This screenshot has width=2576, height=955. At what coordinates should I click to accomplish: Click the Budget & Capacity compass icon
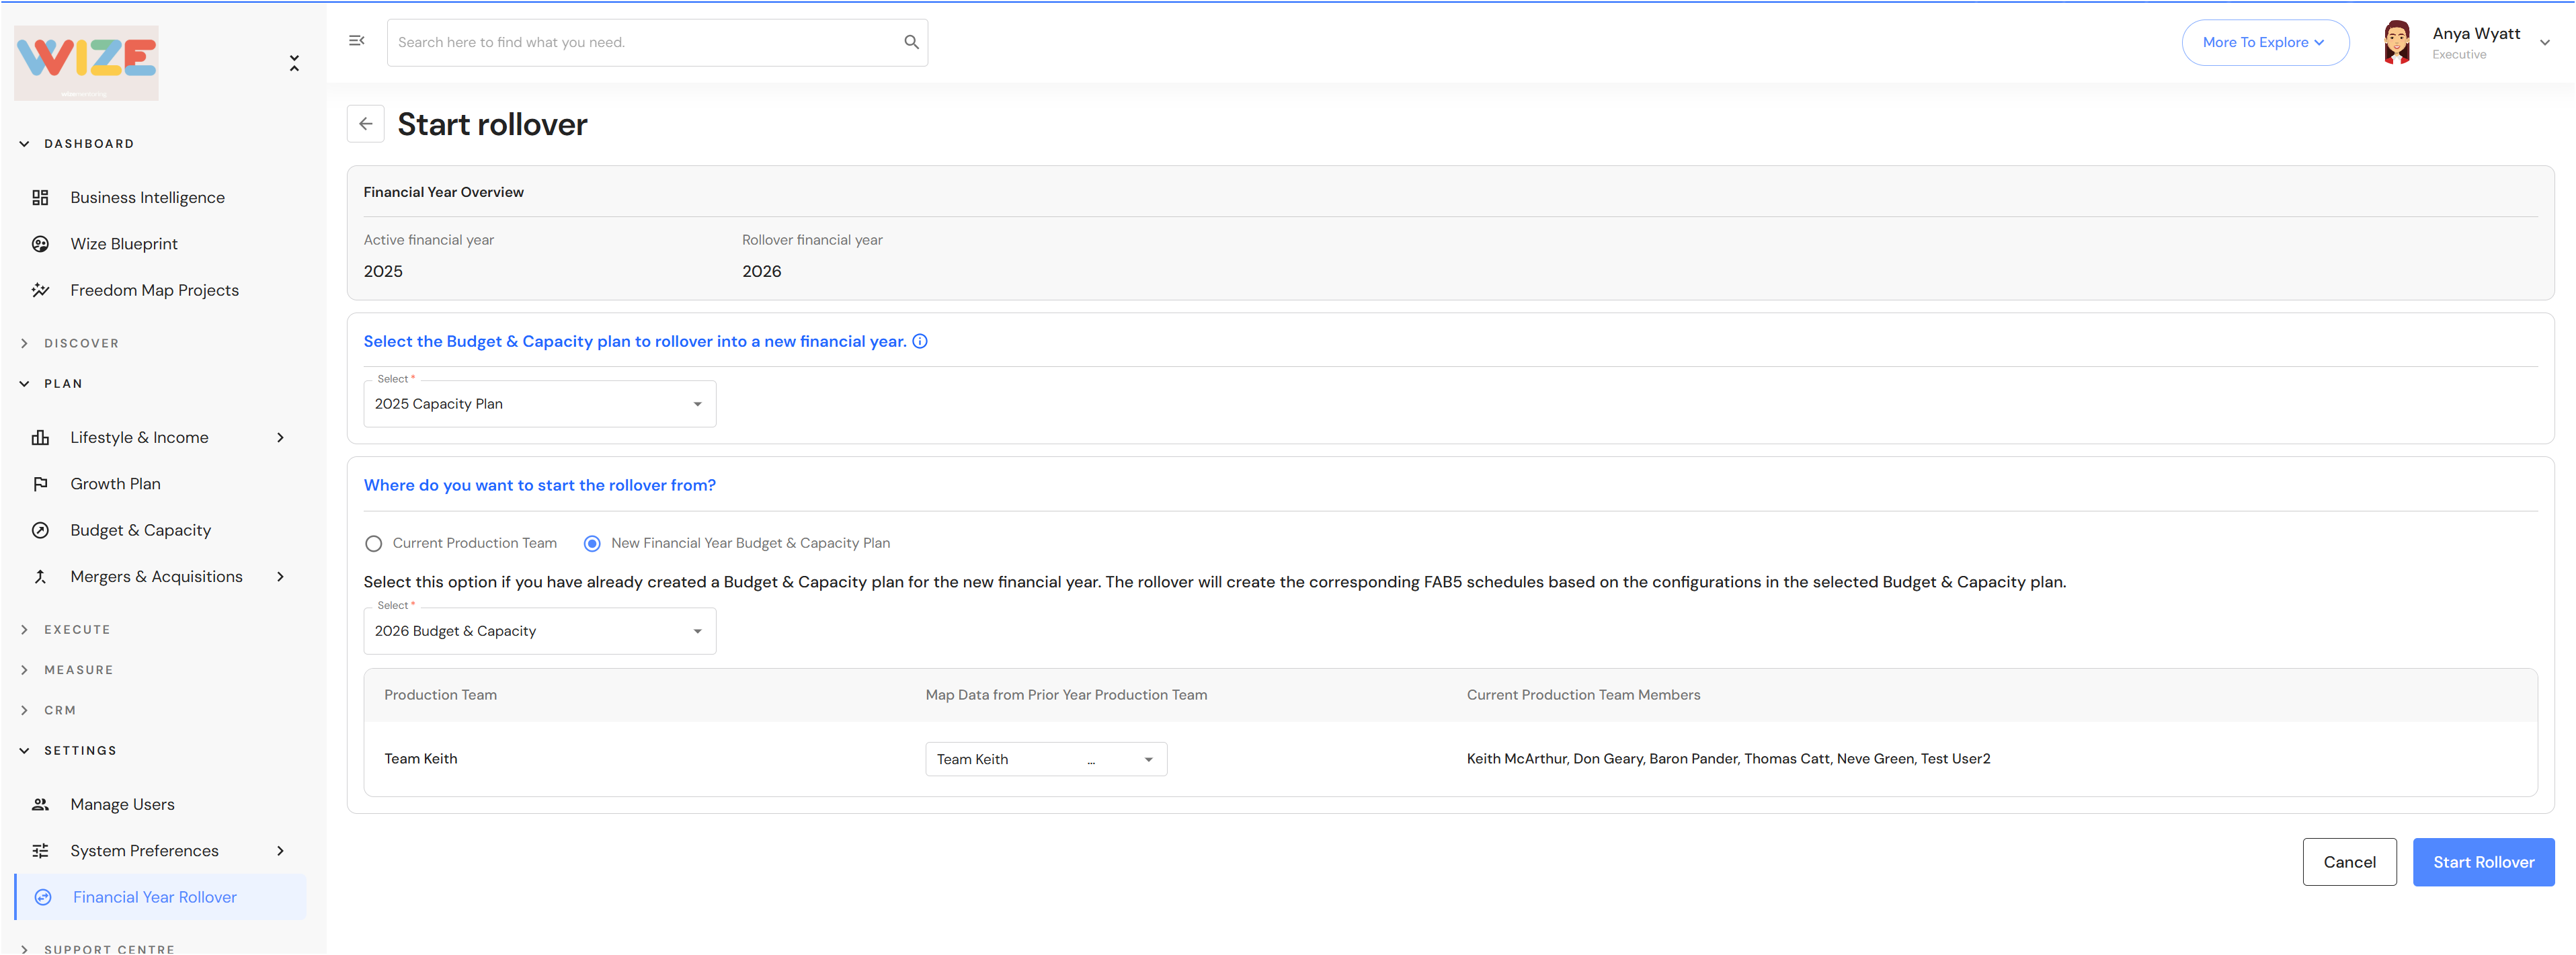coord(40,530)
